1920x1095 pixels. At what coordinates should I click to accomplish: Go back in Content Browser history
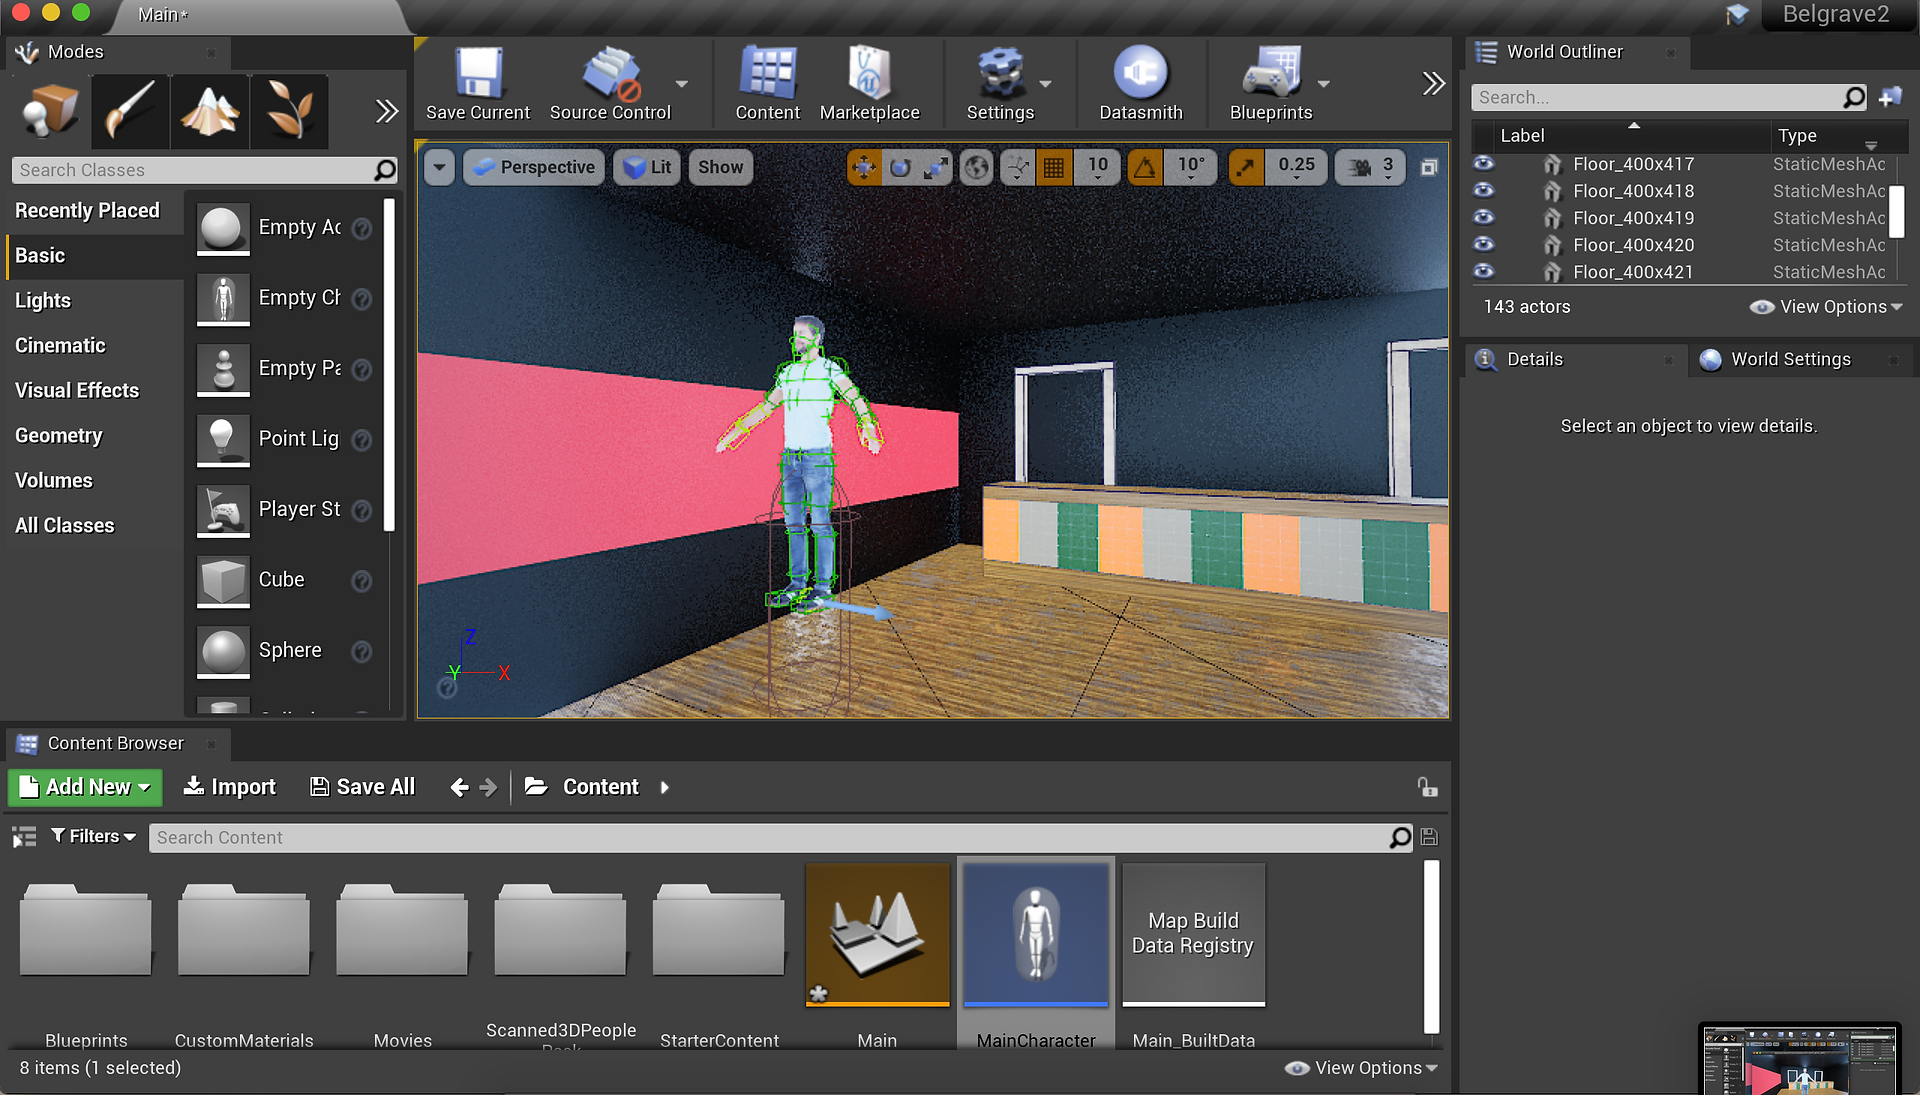(x=459, y=787)
